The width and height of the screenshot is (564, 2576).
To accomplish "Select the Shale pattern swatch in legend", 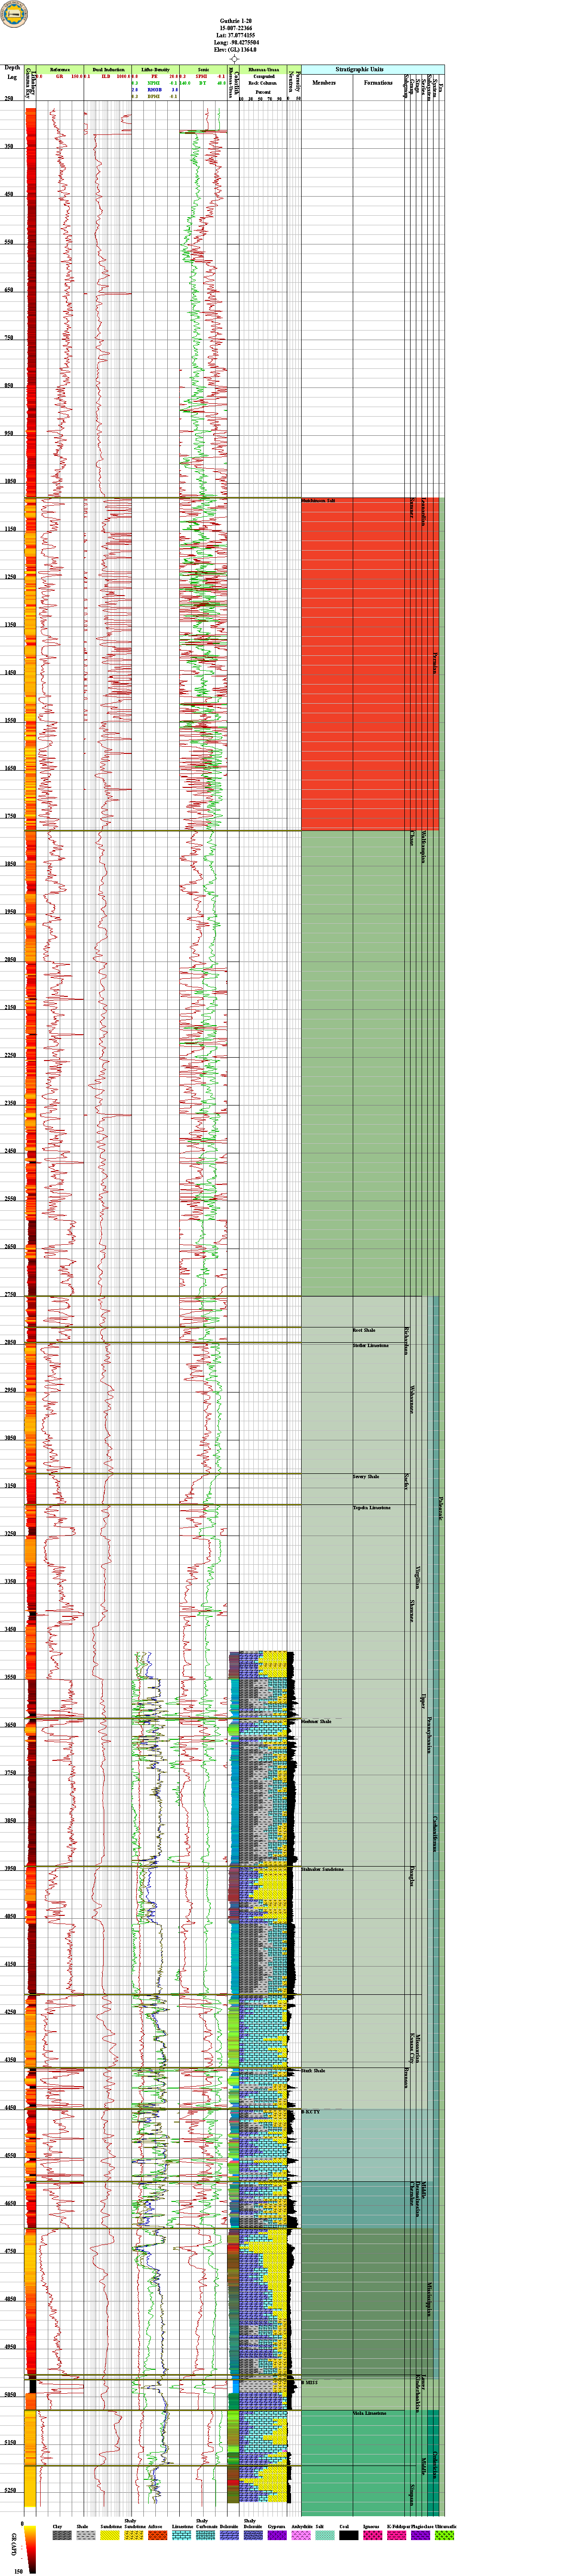I will click(86, 2535).
